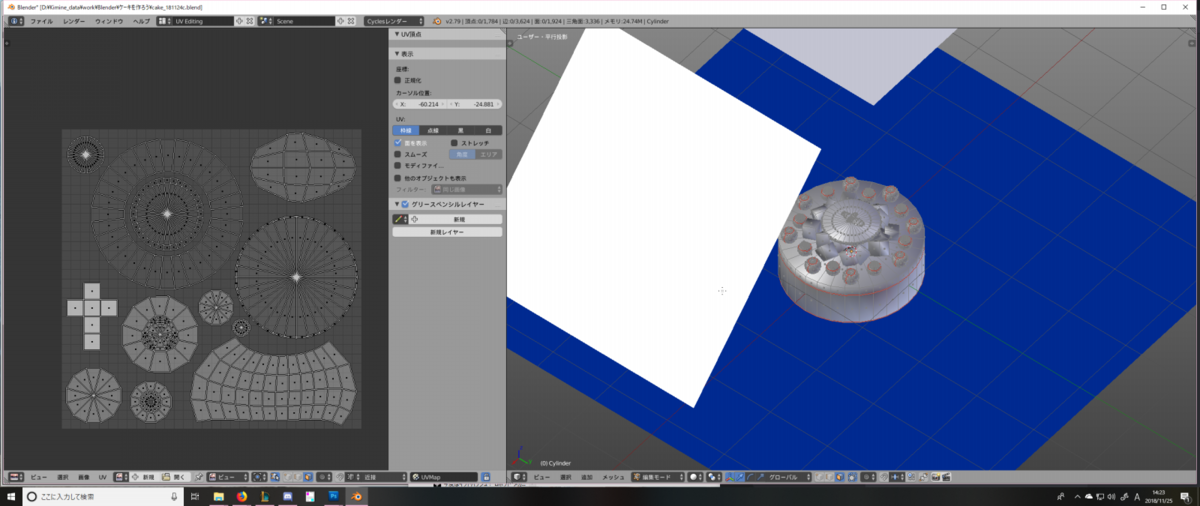Viewport: 1200px width, 506px height.
Task: Click the 新規レイヤー button
Action: [447, 231]
